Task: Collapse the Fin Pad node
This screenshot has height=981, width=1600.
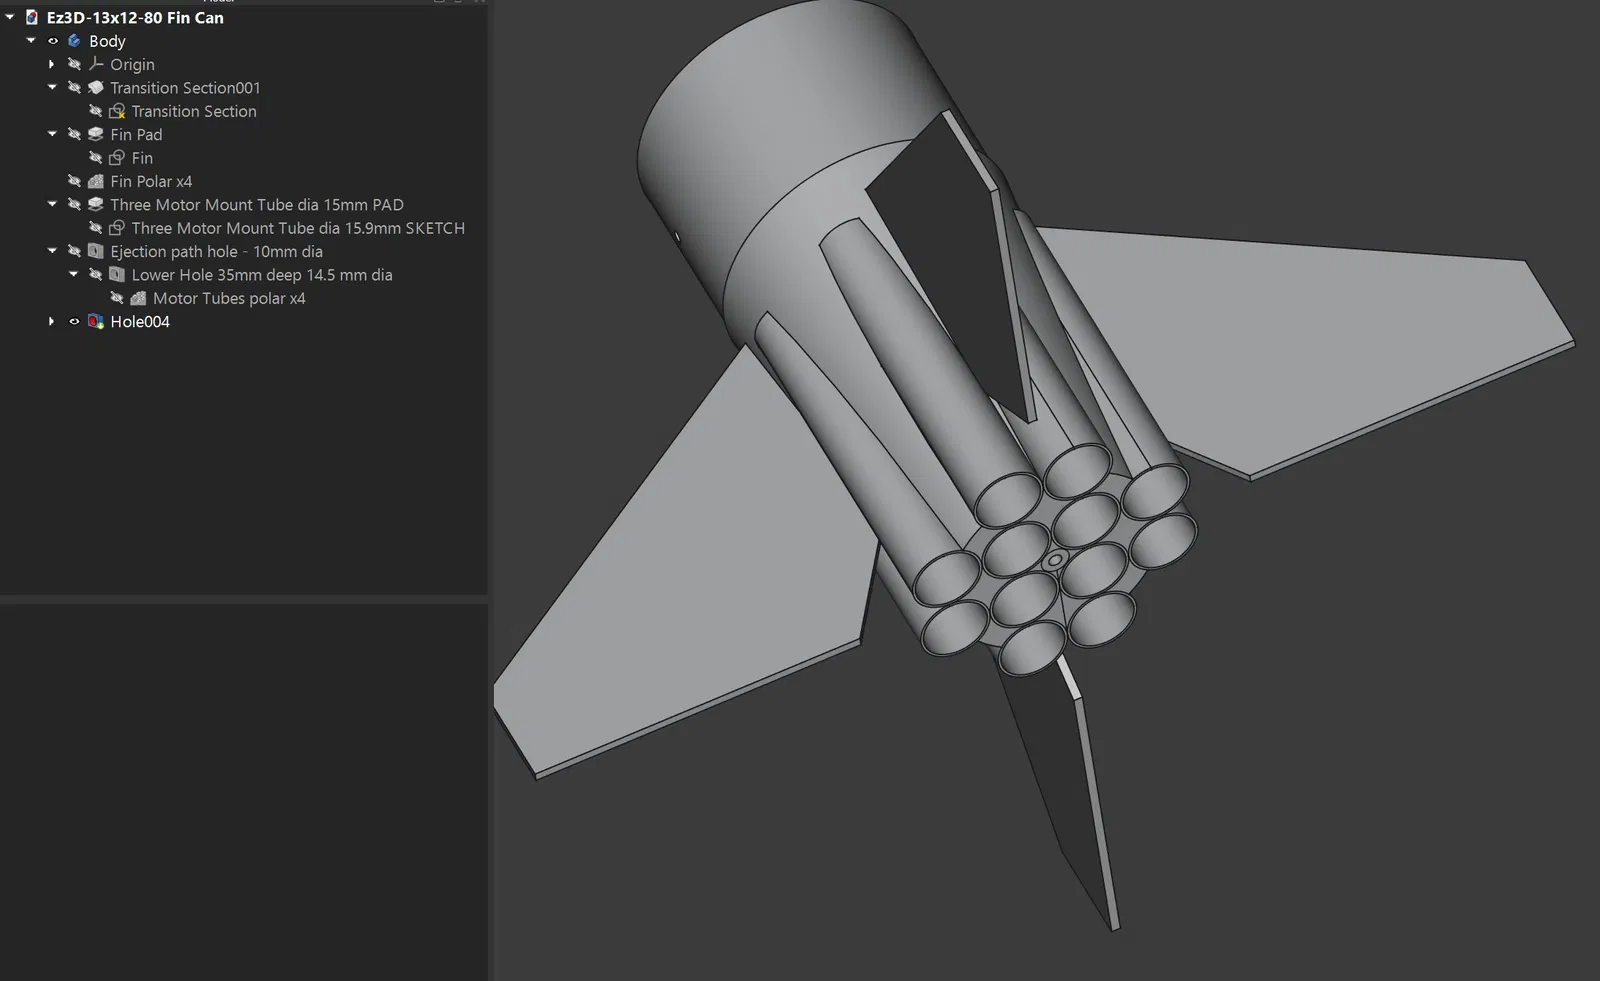Action: tap(52, 134)
